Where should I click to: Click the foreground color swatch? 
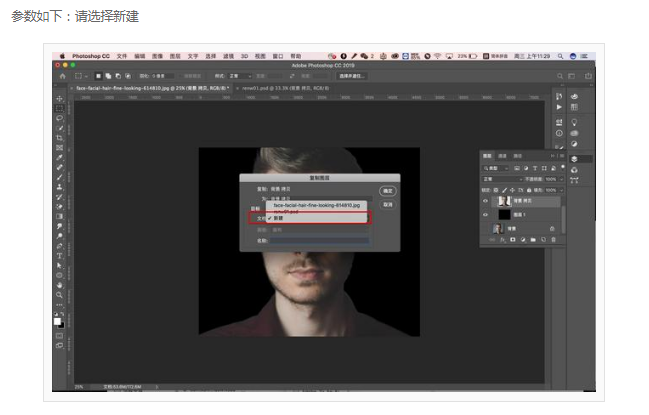(58, 321)
